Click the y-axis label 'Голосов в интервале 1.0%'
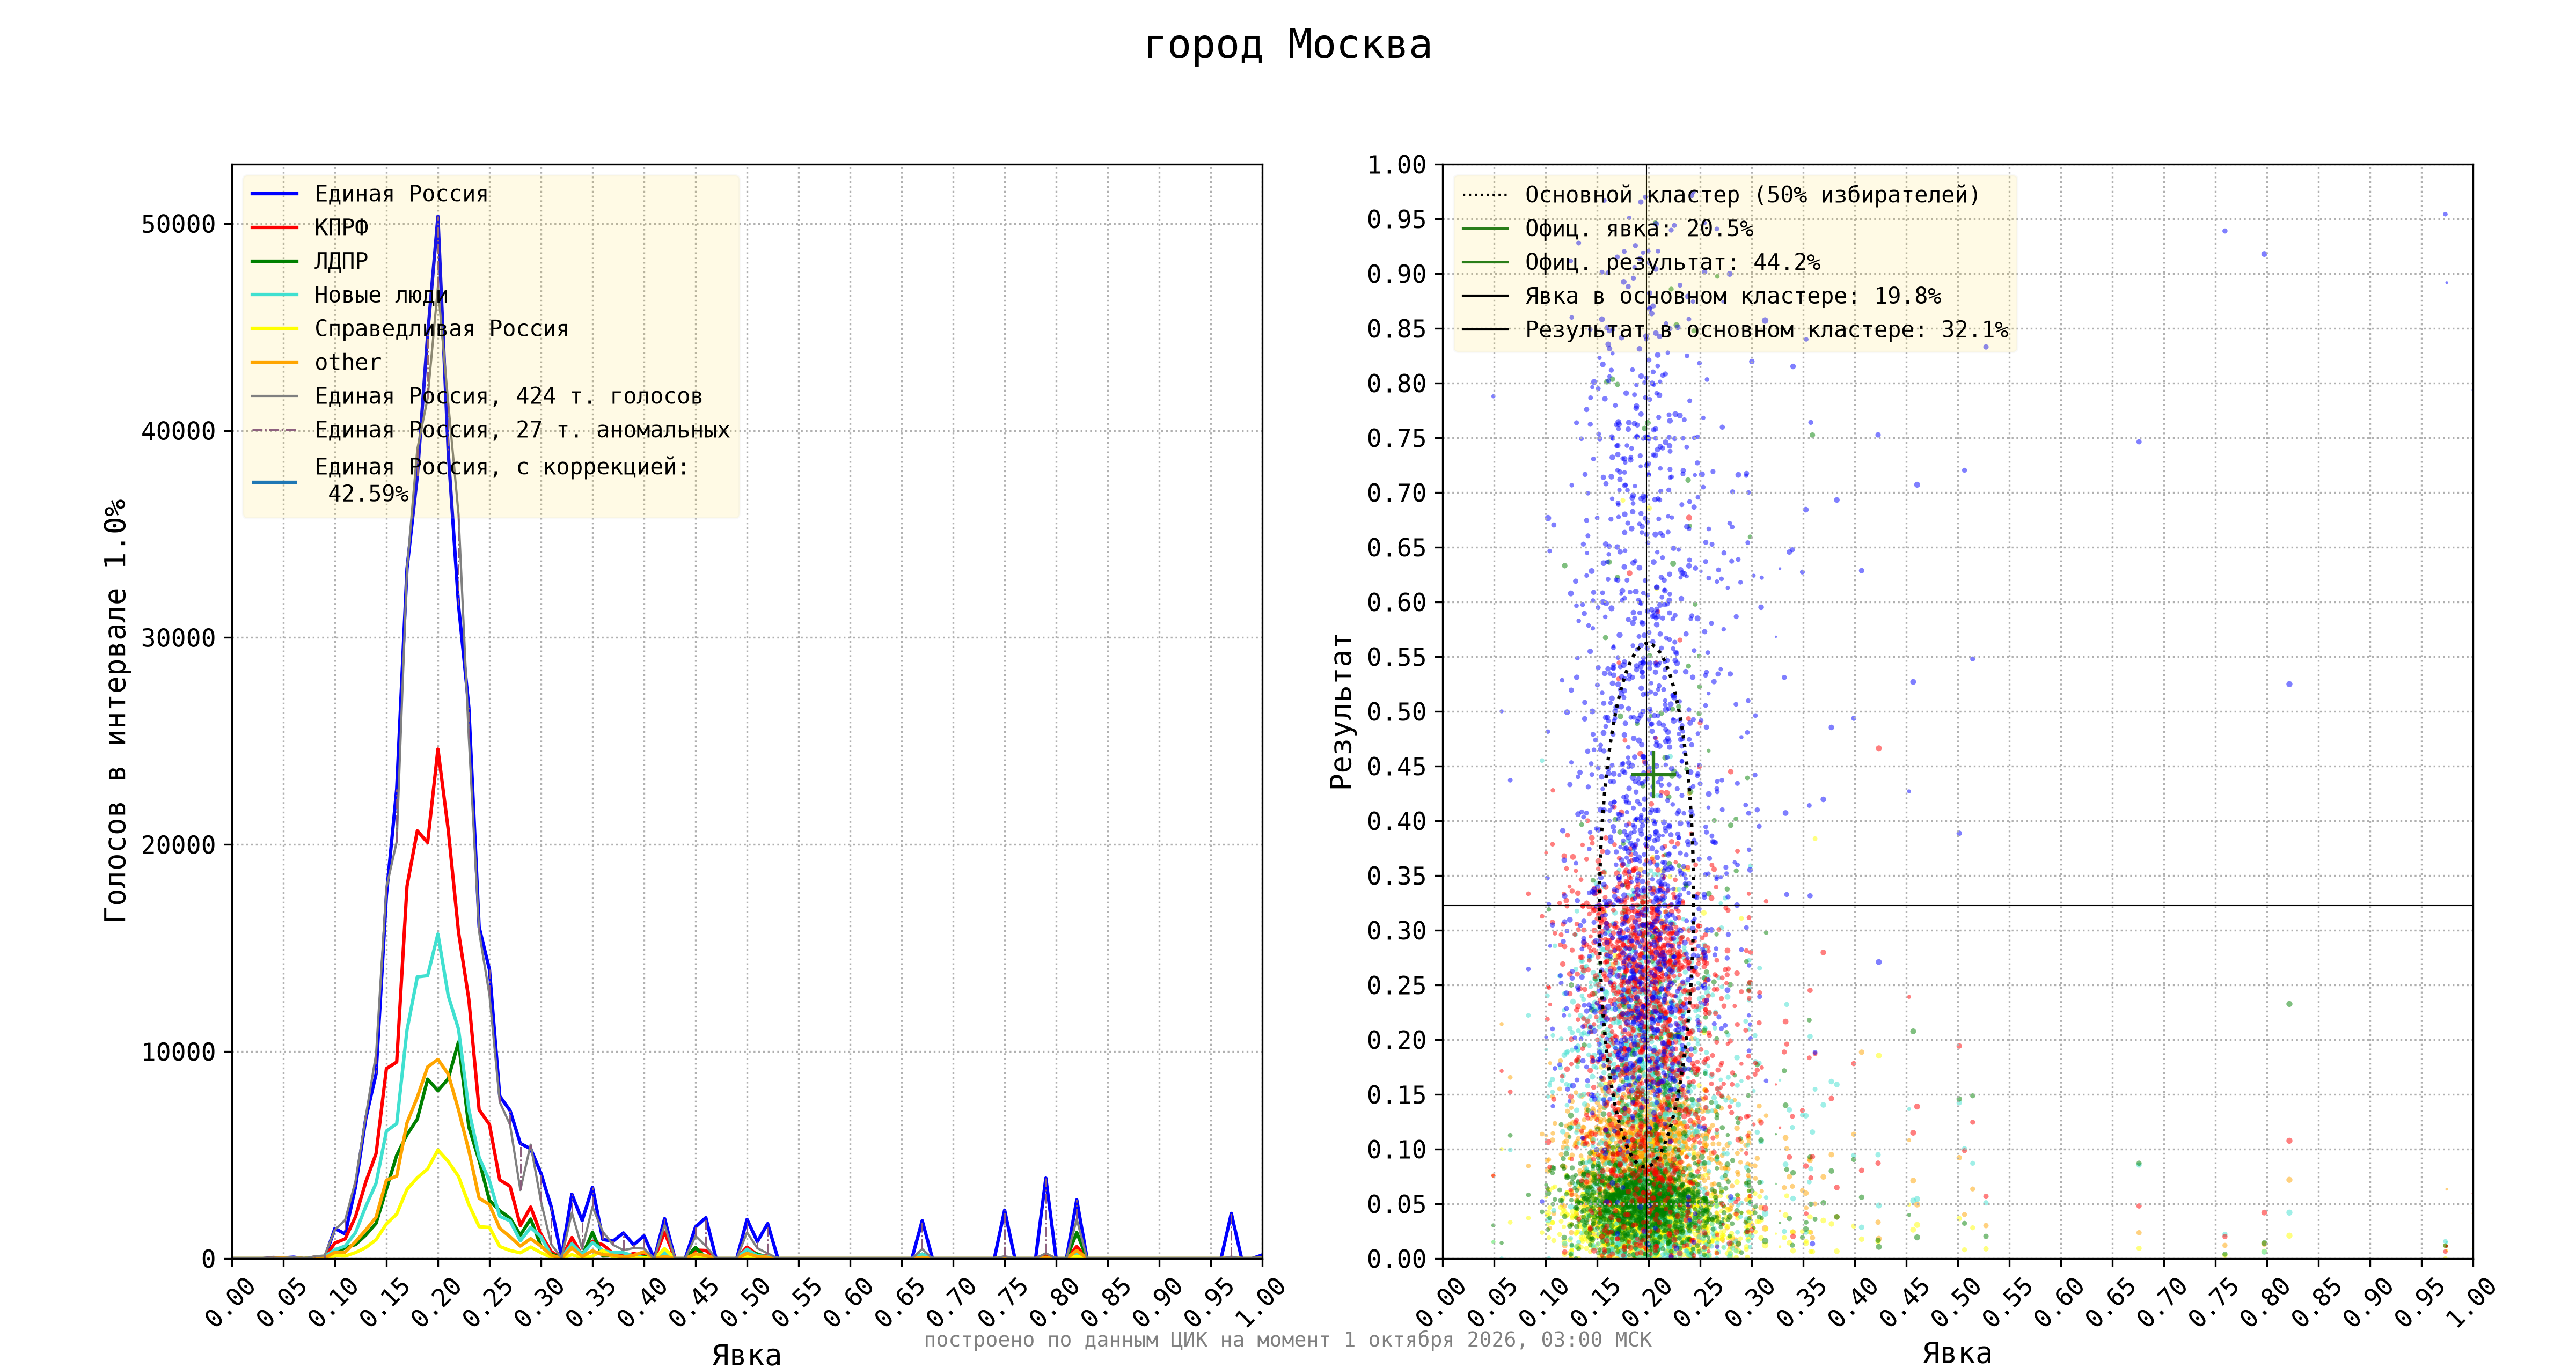 click(116, 711)
